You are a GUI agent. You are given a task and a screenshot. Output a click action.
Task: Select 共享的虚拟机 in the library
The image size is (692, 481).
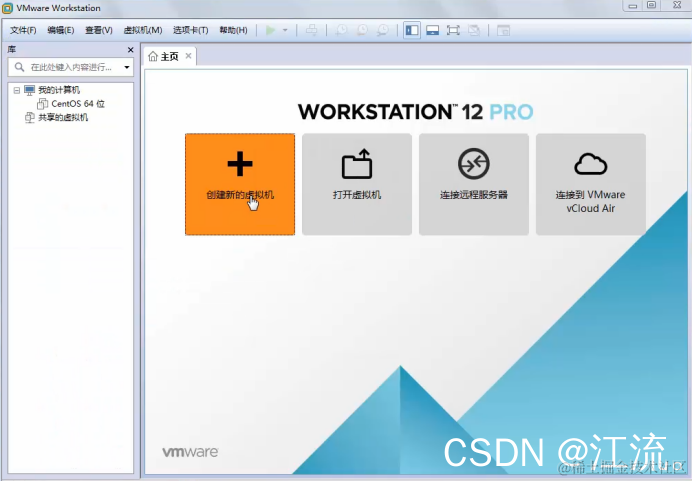[x=63, y=117]
